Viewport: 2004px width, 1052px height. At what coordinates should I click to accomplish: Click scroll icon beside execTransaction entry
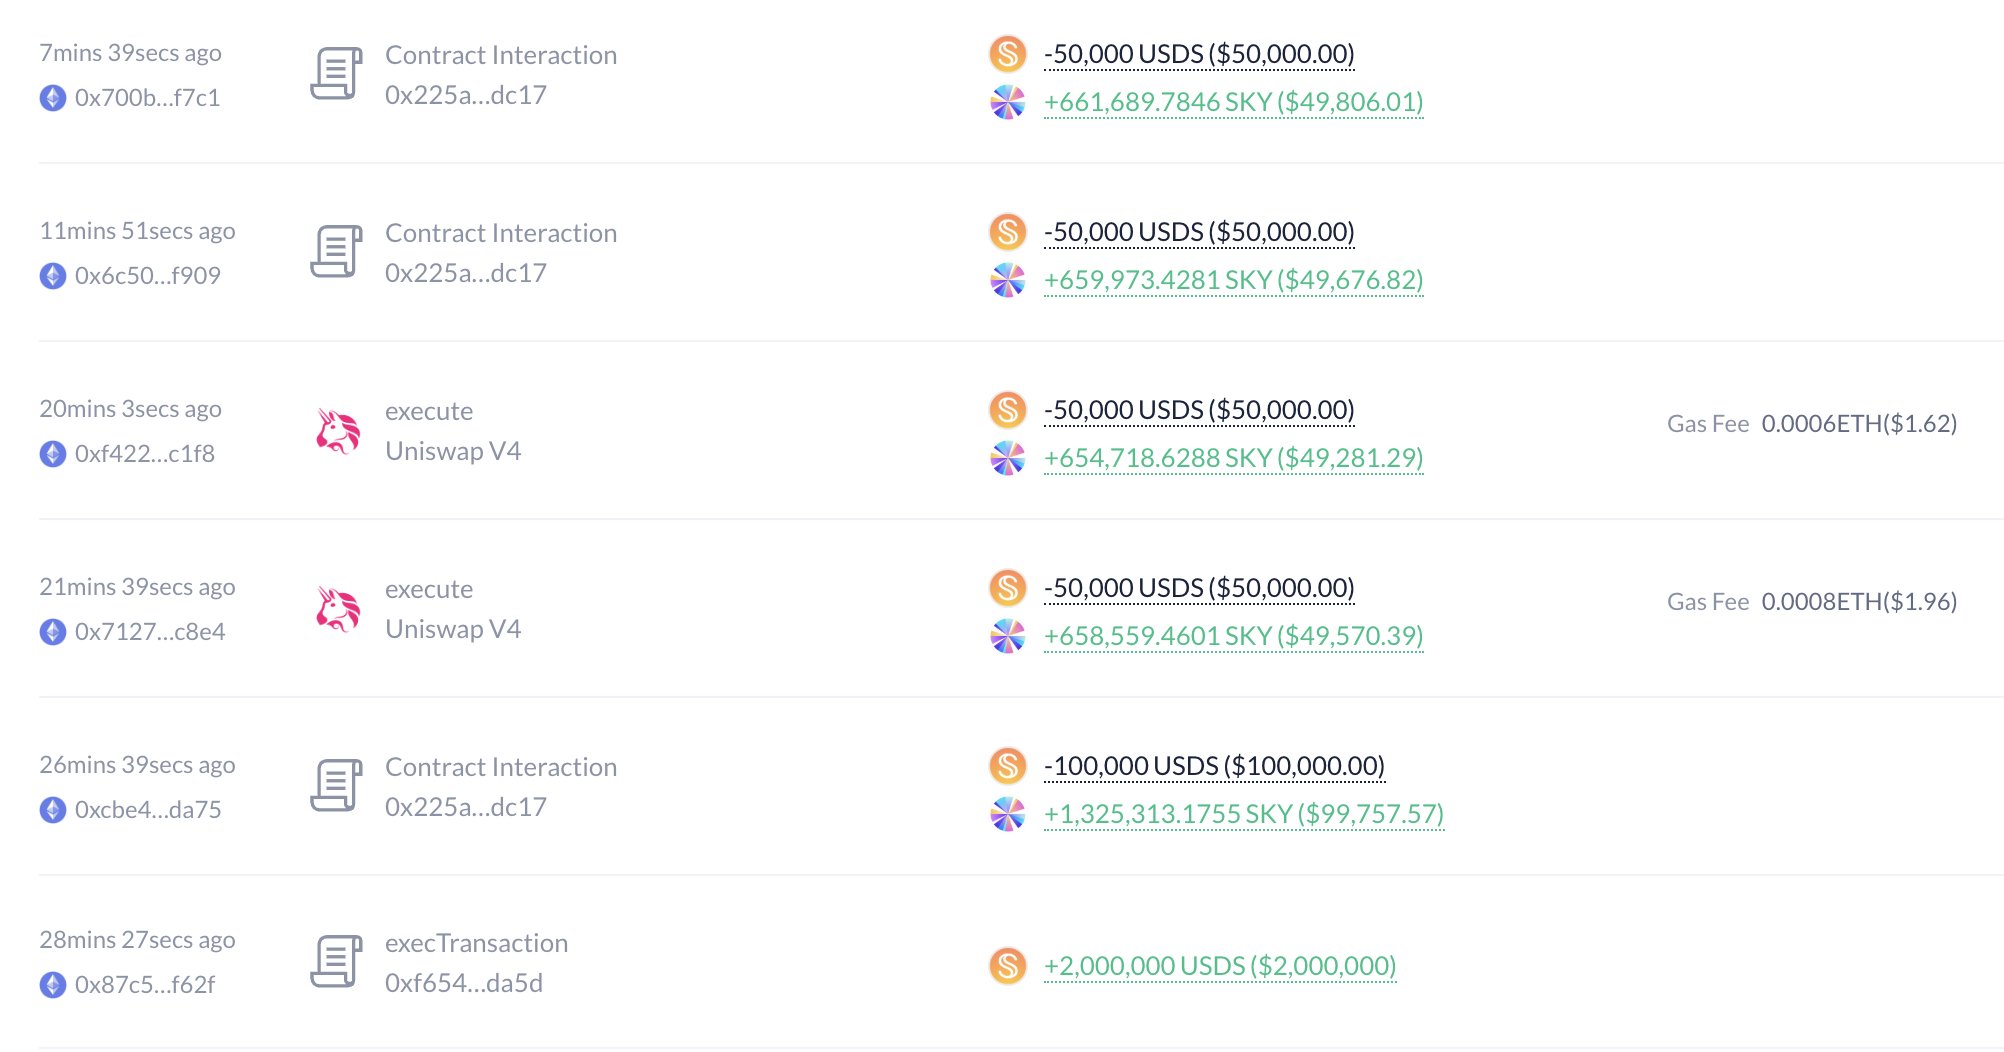[x=336, y=962]
